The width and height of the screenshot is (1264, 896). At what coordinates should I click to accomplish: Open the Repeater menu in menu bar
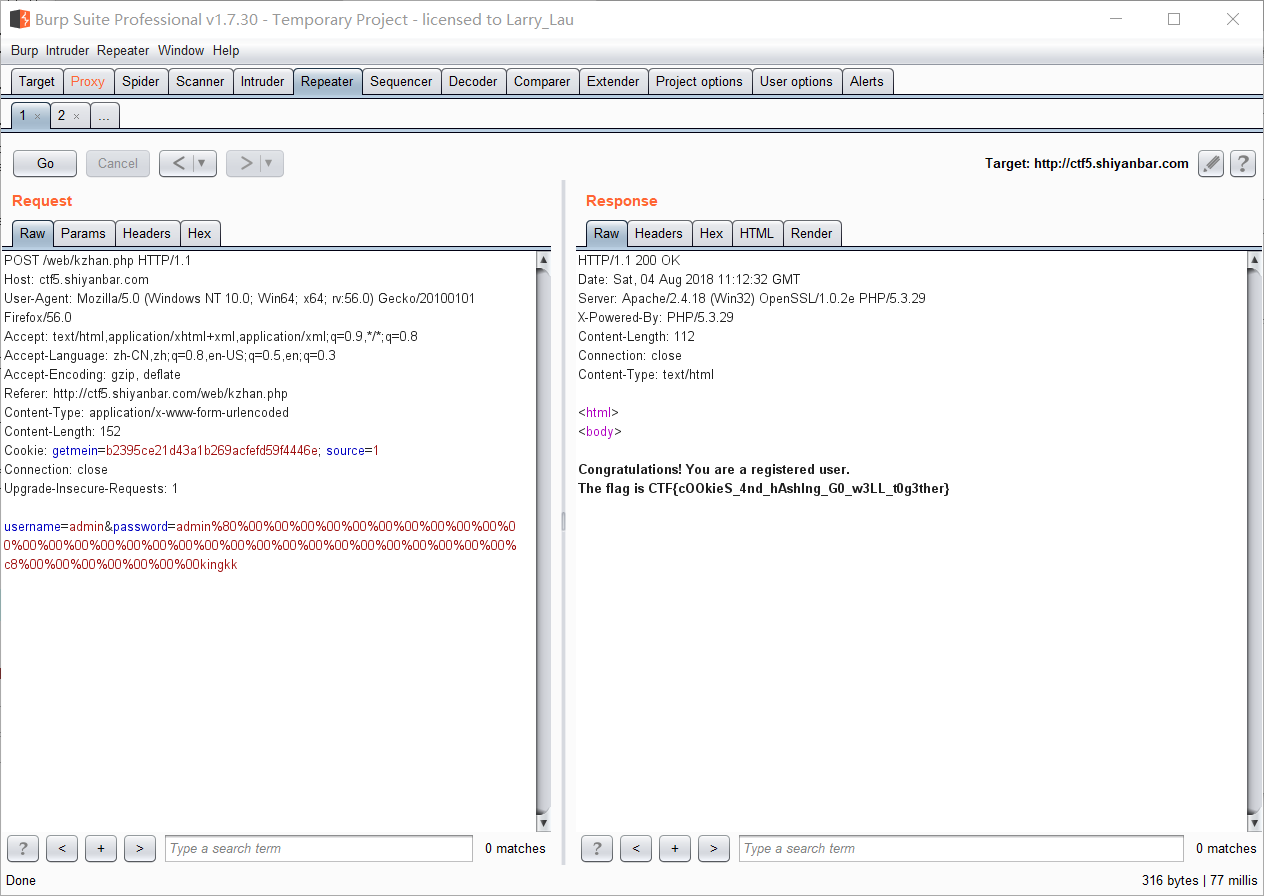(x=123, y=50)
